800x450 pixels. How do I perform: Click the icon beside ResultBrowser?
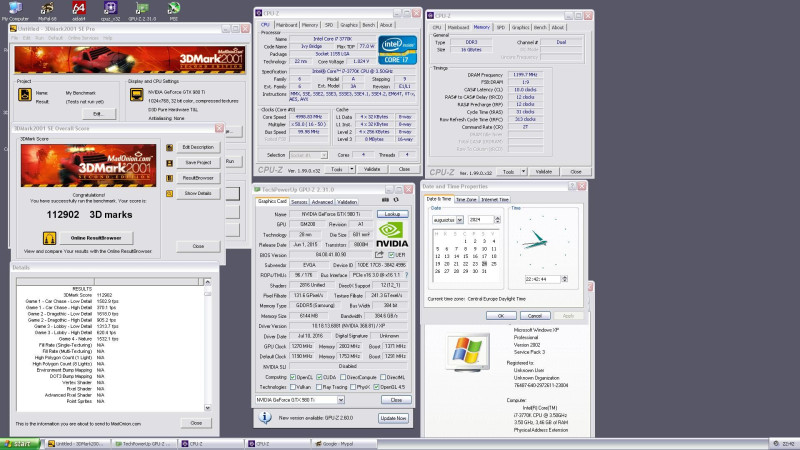pos(169,178)
